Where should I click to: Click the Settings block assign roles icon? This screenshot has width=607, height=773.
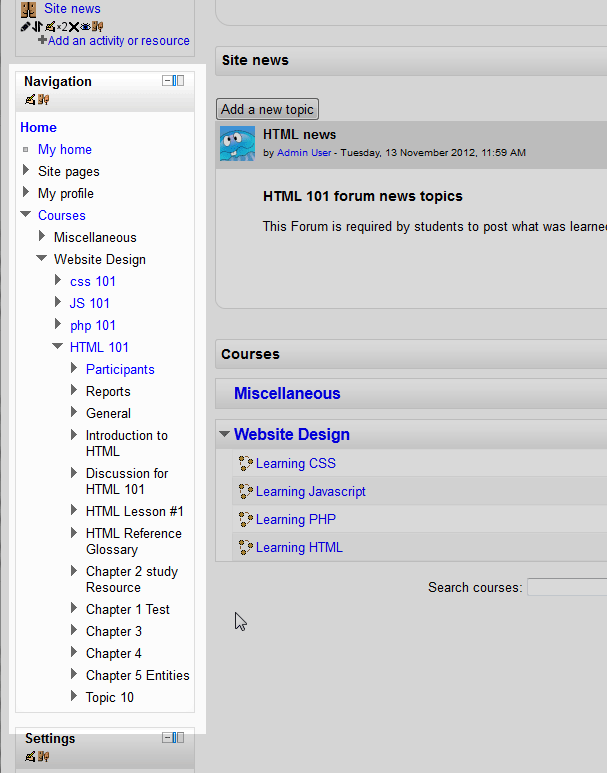coord(43,756)
